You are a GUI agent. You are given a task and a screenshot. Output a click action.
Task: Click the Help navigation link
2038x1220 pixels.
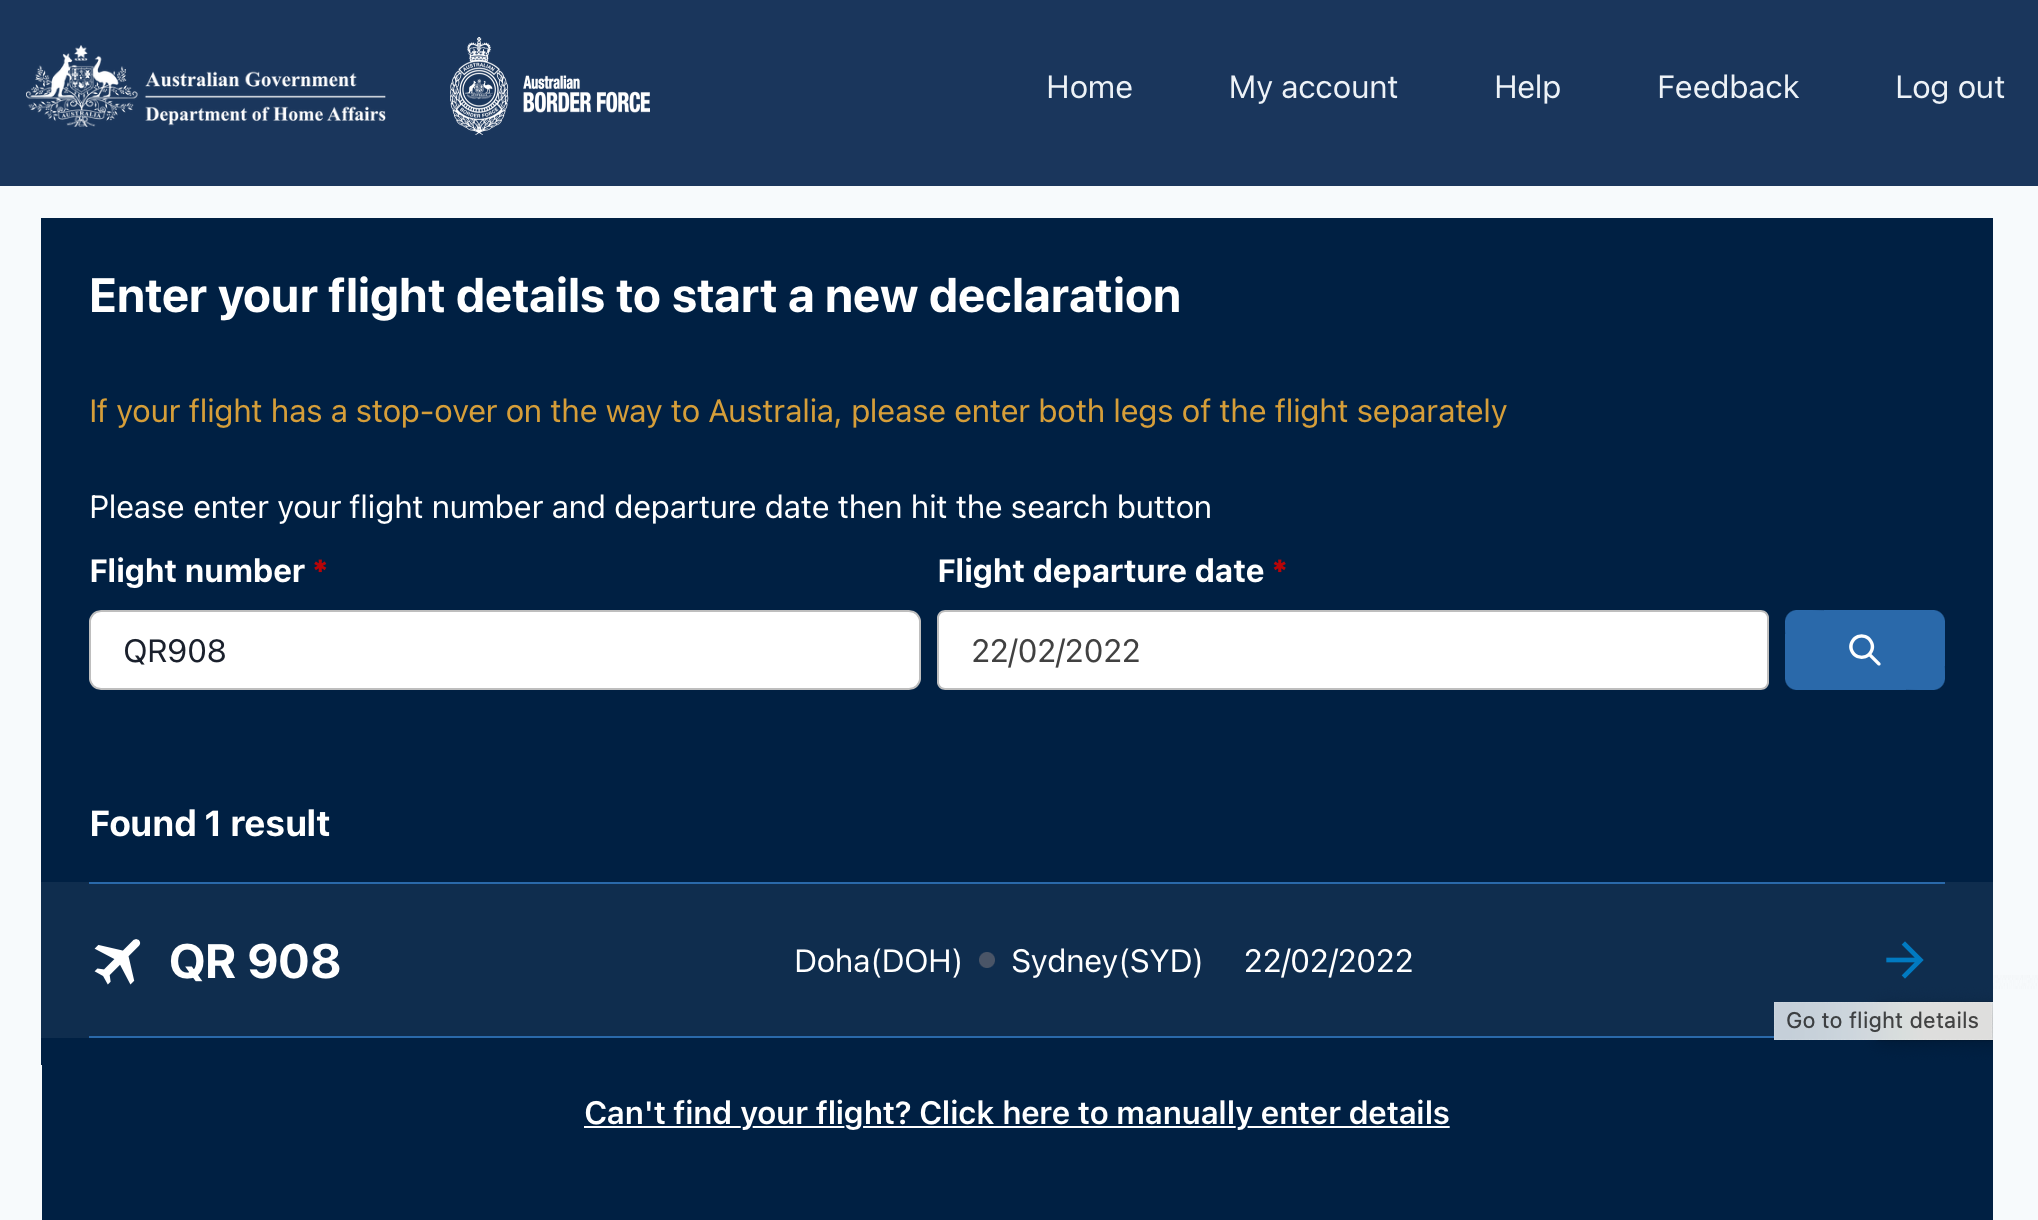coord(1528,86)
